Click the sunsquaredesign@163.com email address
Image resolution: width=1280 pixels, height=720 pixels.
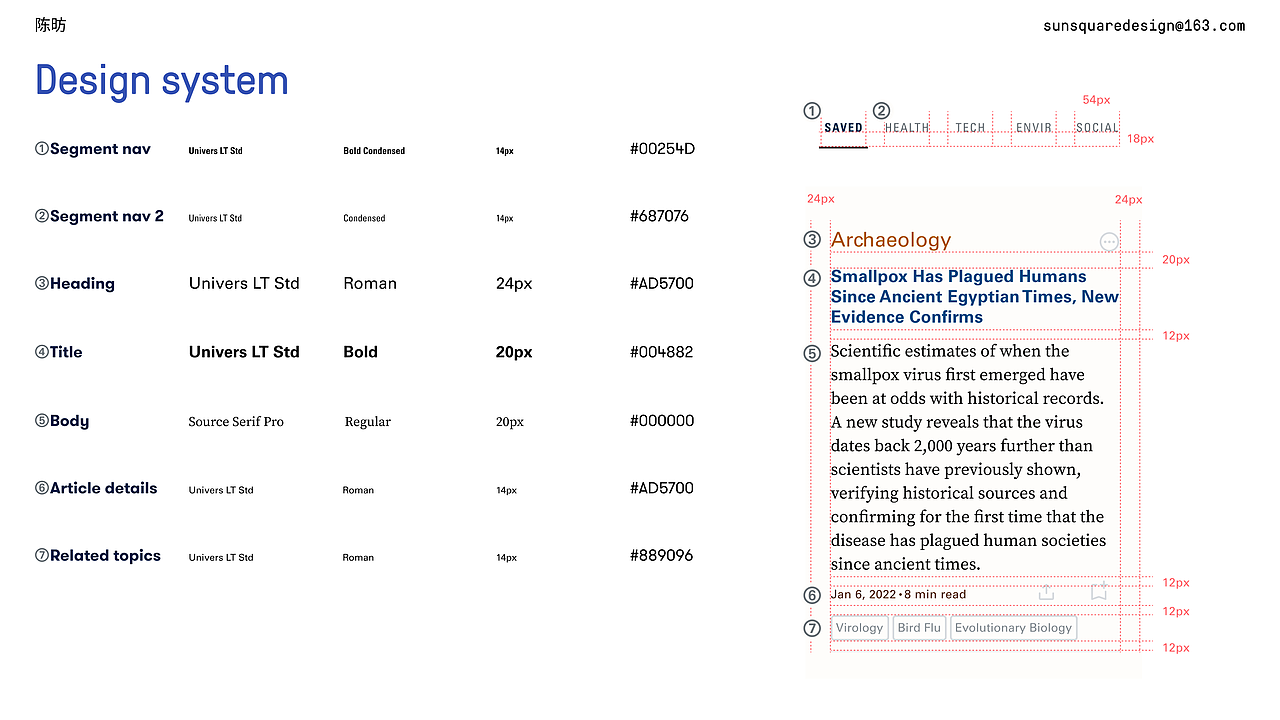(x=1144, y=26)
